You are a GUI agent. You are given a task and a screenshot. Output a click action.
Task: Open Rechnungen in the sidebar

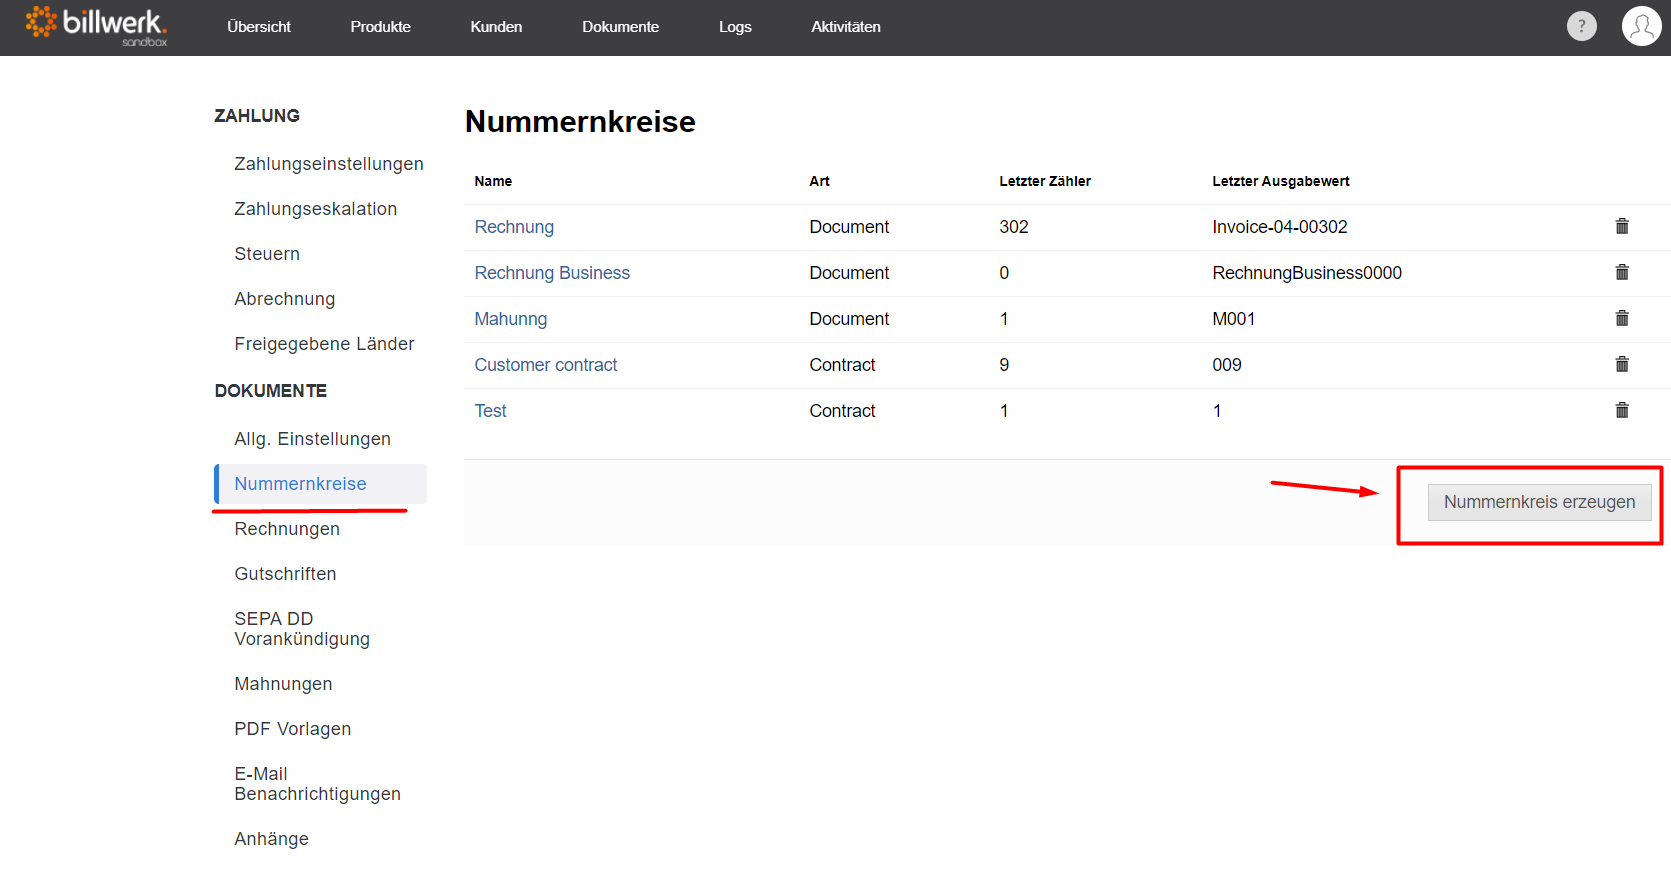click(x=287, y=529)
